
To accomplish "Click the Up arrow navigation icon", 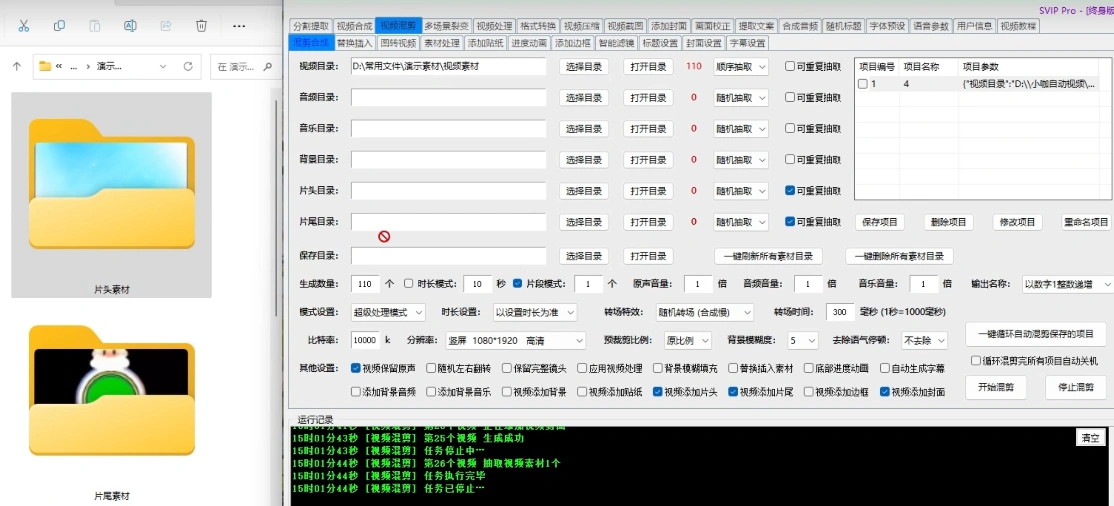I will pos(16,67).
